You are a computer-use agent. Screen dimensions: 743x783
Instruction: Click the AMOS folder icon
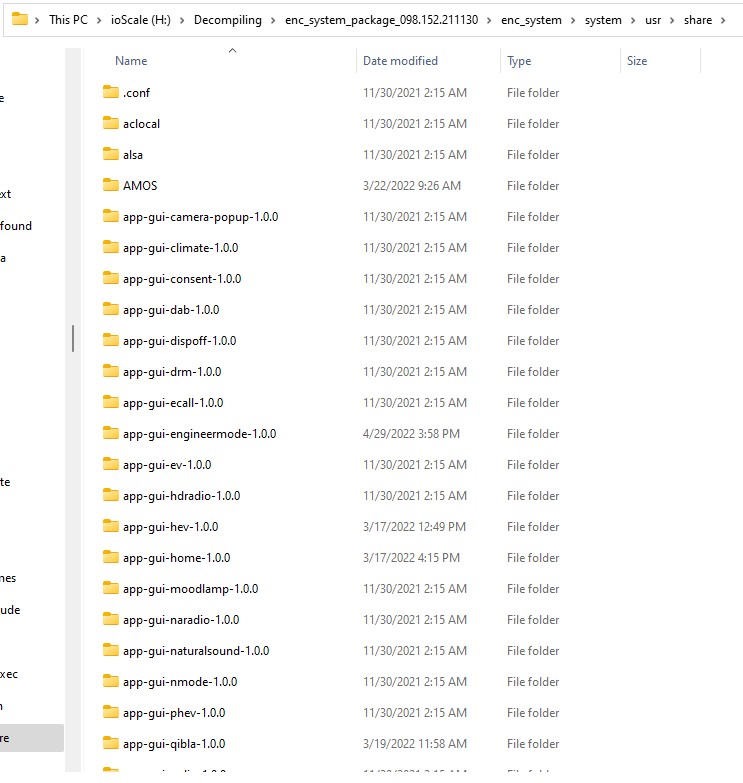point(110,185)
